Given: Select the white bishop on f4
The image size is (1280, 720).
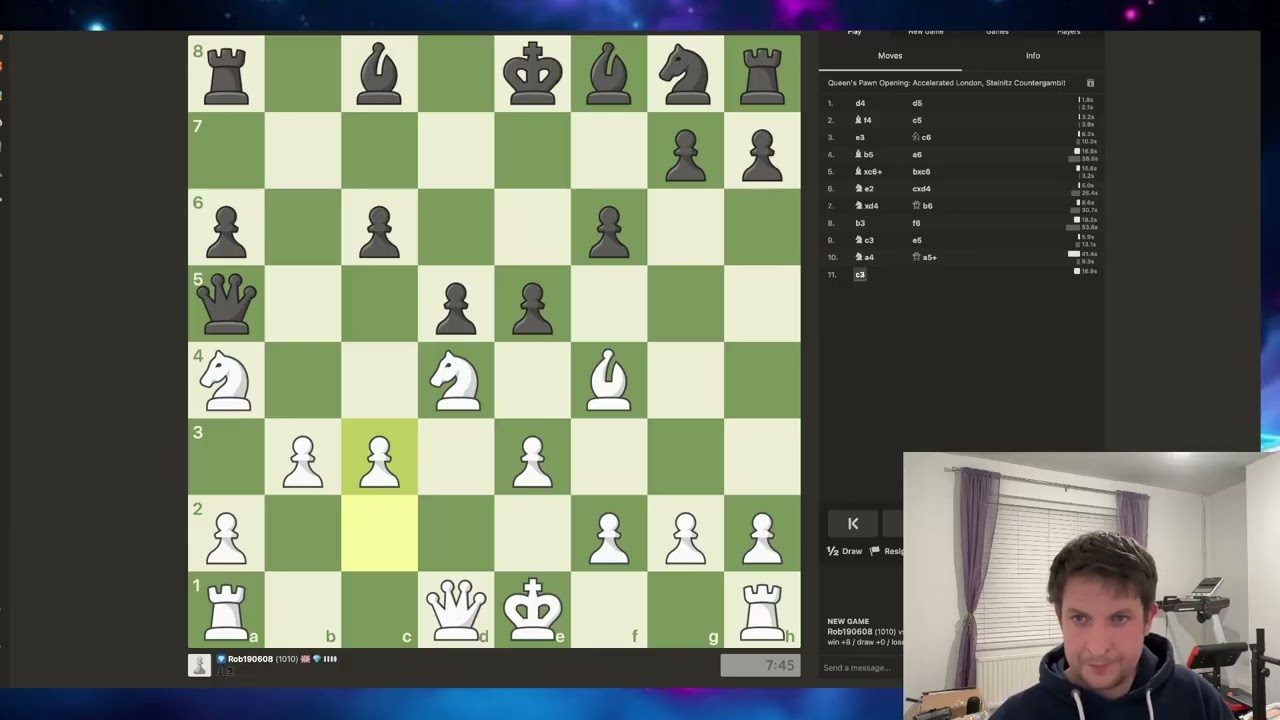Looking at the screenshot, I should 609,380.
